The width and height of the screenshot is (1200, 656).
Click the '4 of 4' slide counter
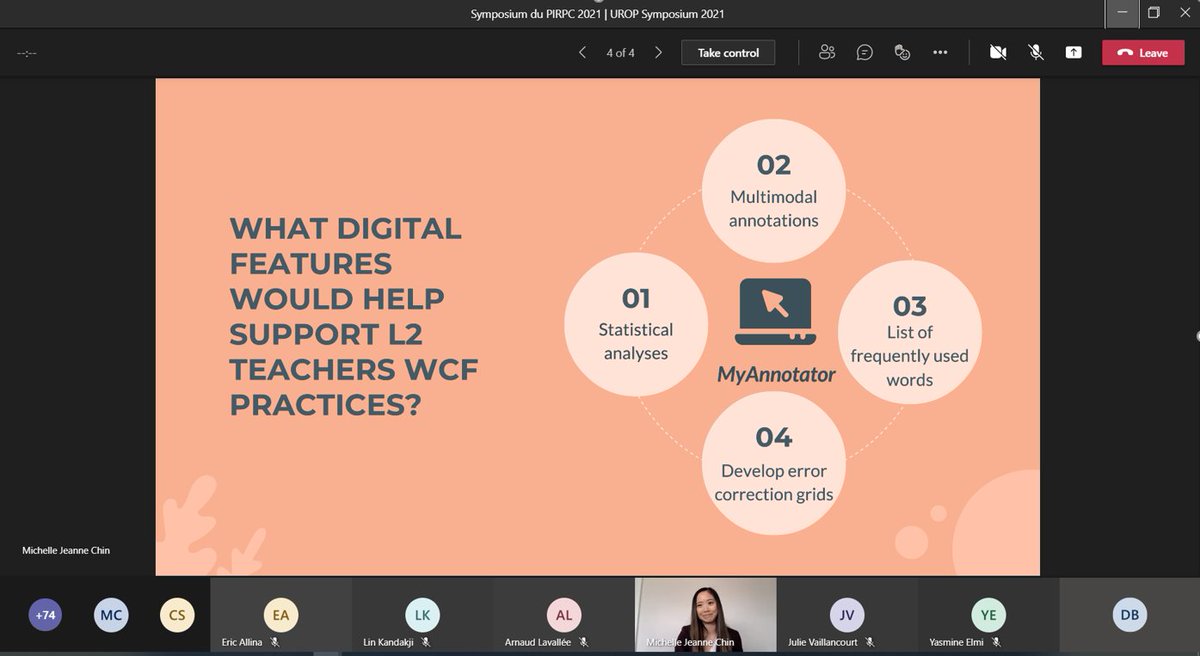tap(620, 53)
